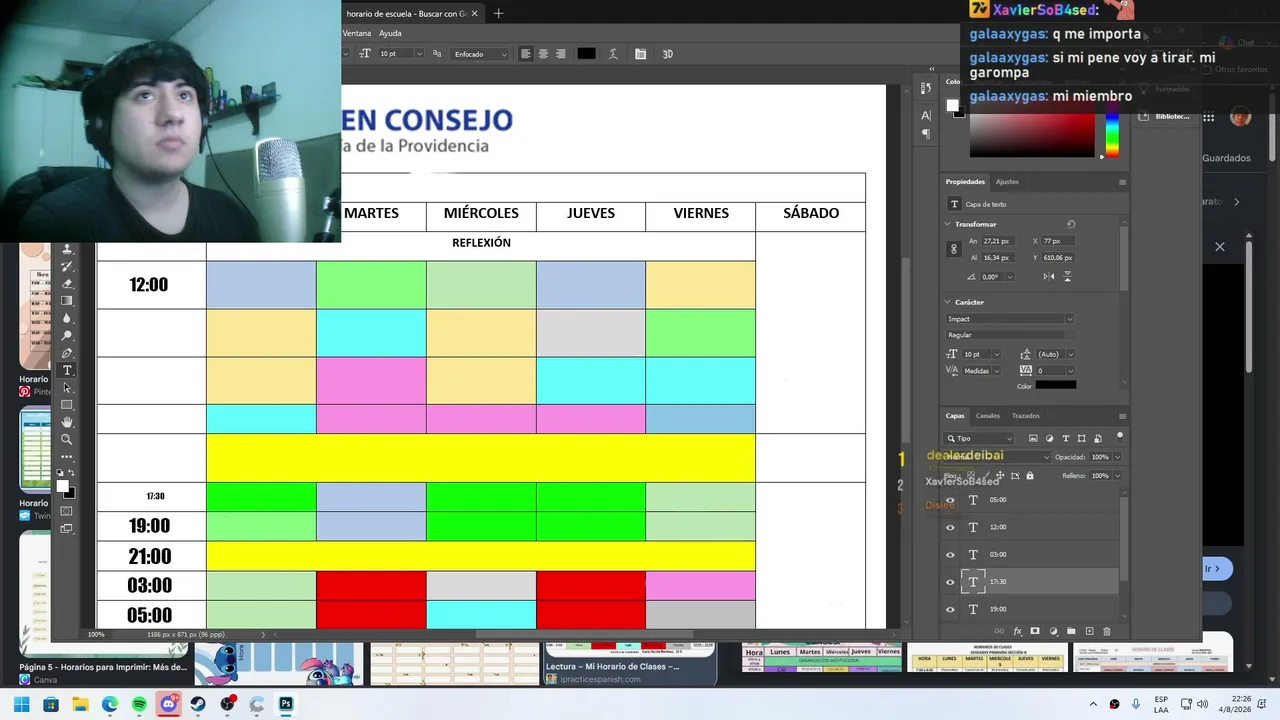Add a layer mask
1280x720 pixels.
[1035, 631]
